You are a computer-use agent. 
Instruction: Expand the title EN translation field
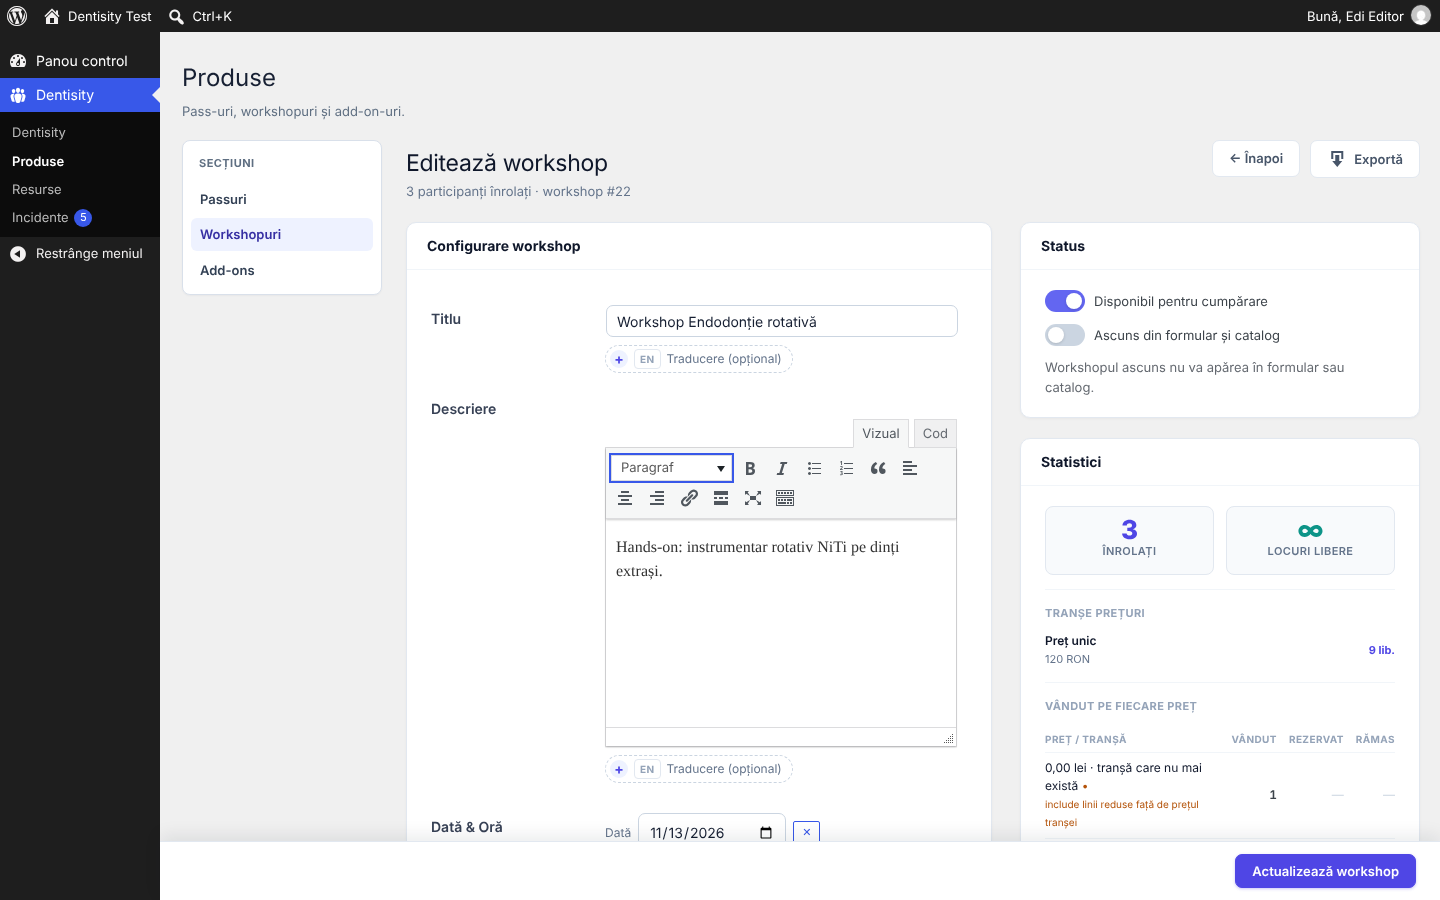[699, 359]
